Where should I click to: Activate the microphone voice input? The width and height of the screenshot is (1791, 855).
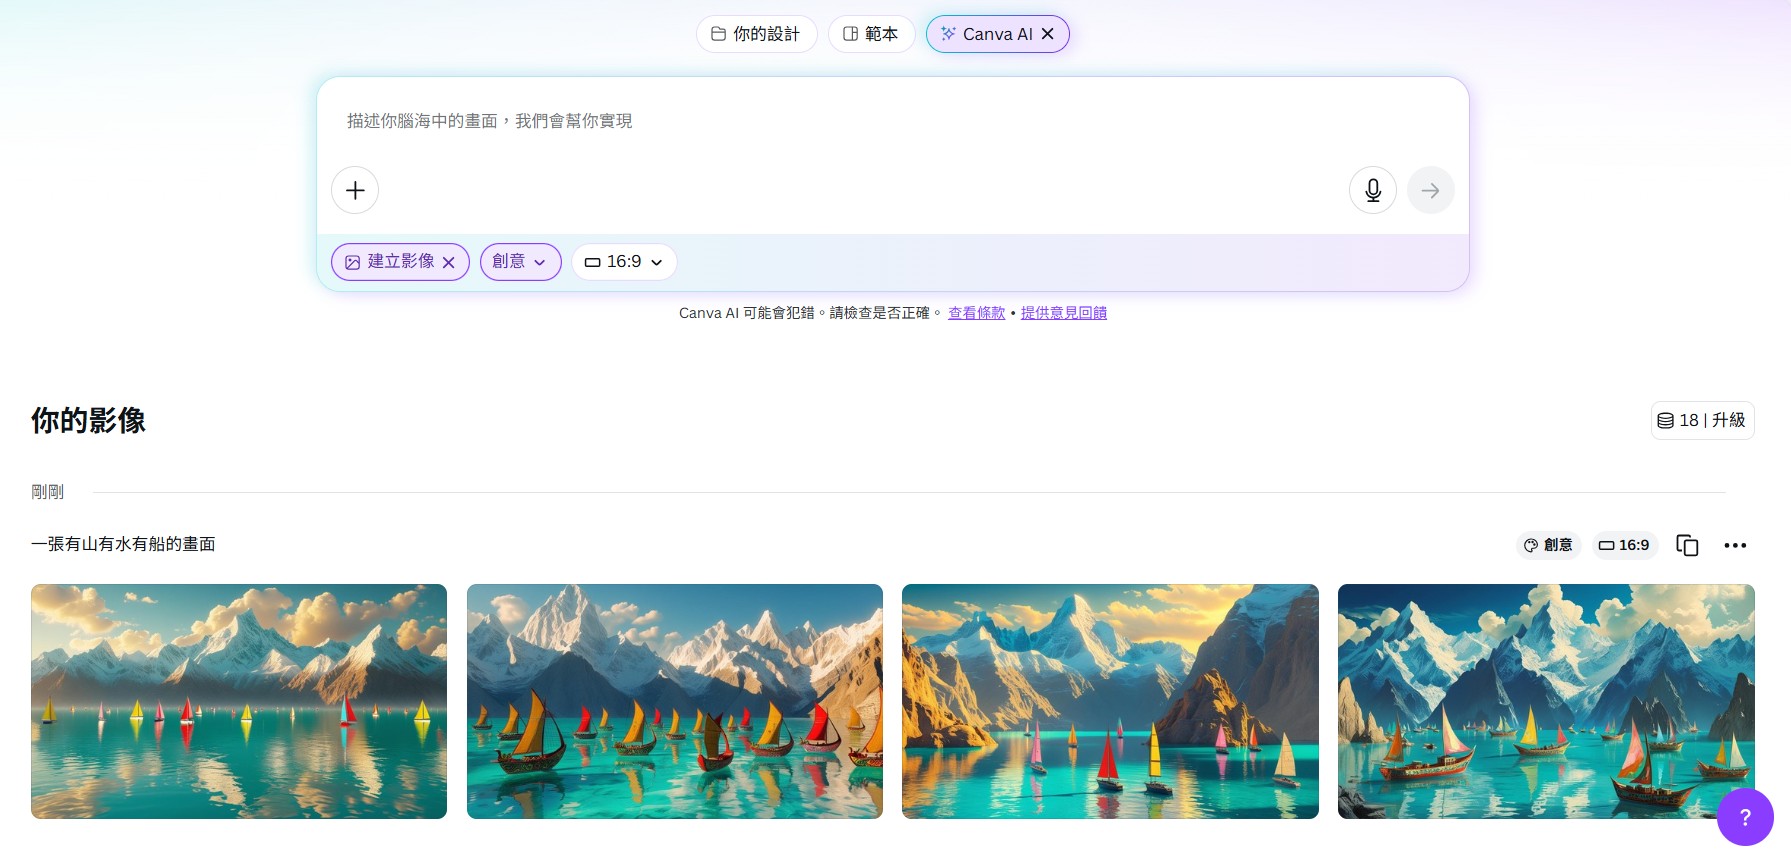click(1373, 190)
